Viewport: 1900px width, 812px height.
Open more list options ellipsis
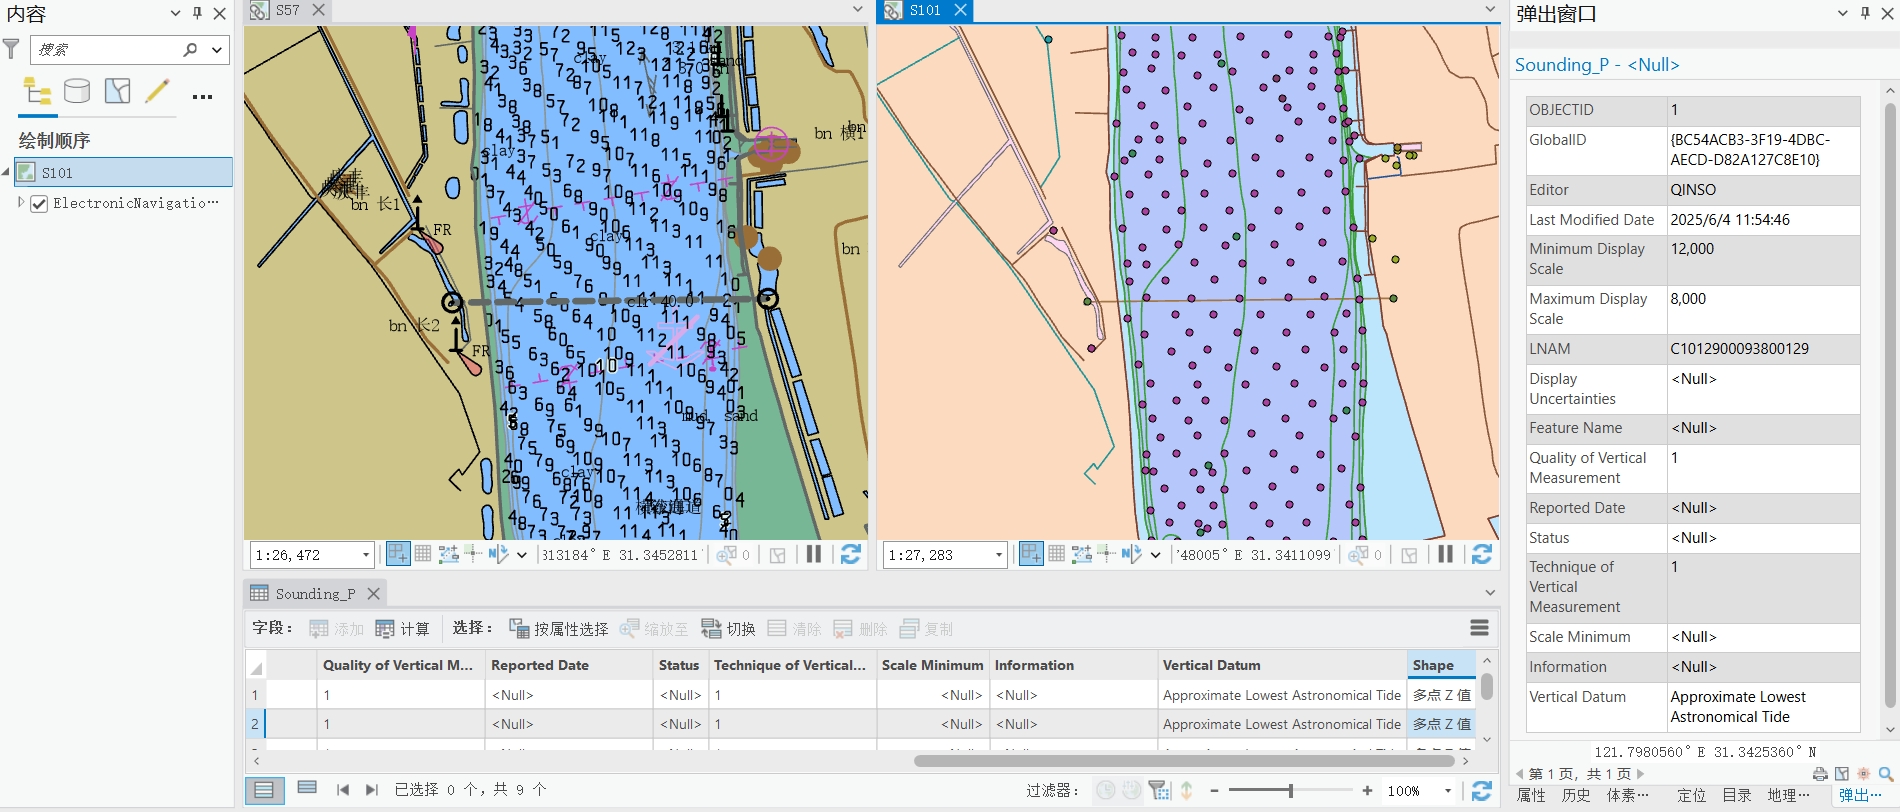[x=202, y=97]
